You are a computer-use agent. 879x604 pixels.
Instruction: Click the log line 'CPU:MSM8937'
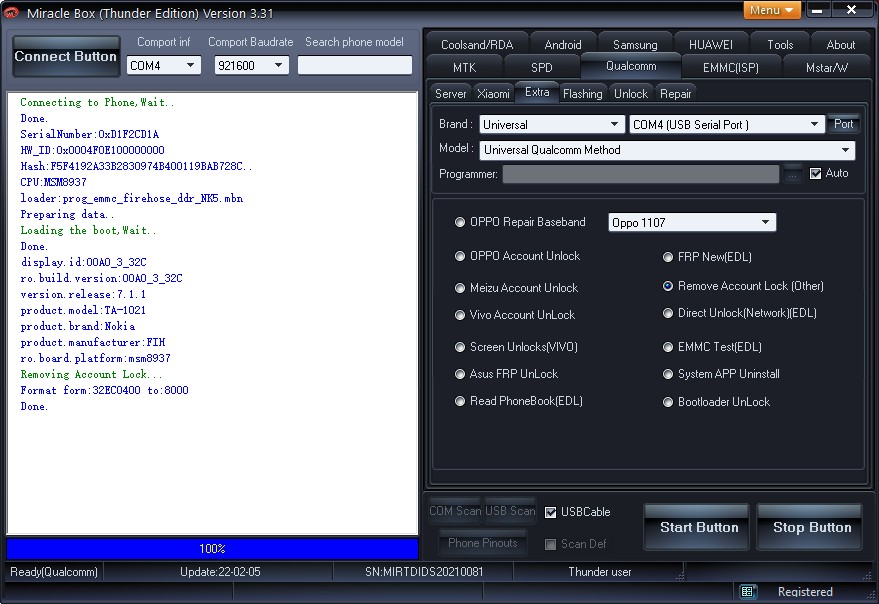pyautogui.click(x=53, y=182)
